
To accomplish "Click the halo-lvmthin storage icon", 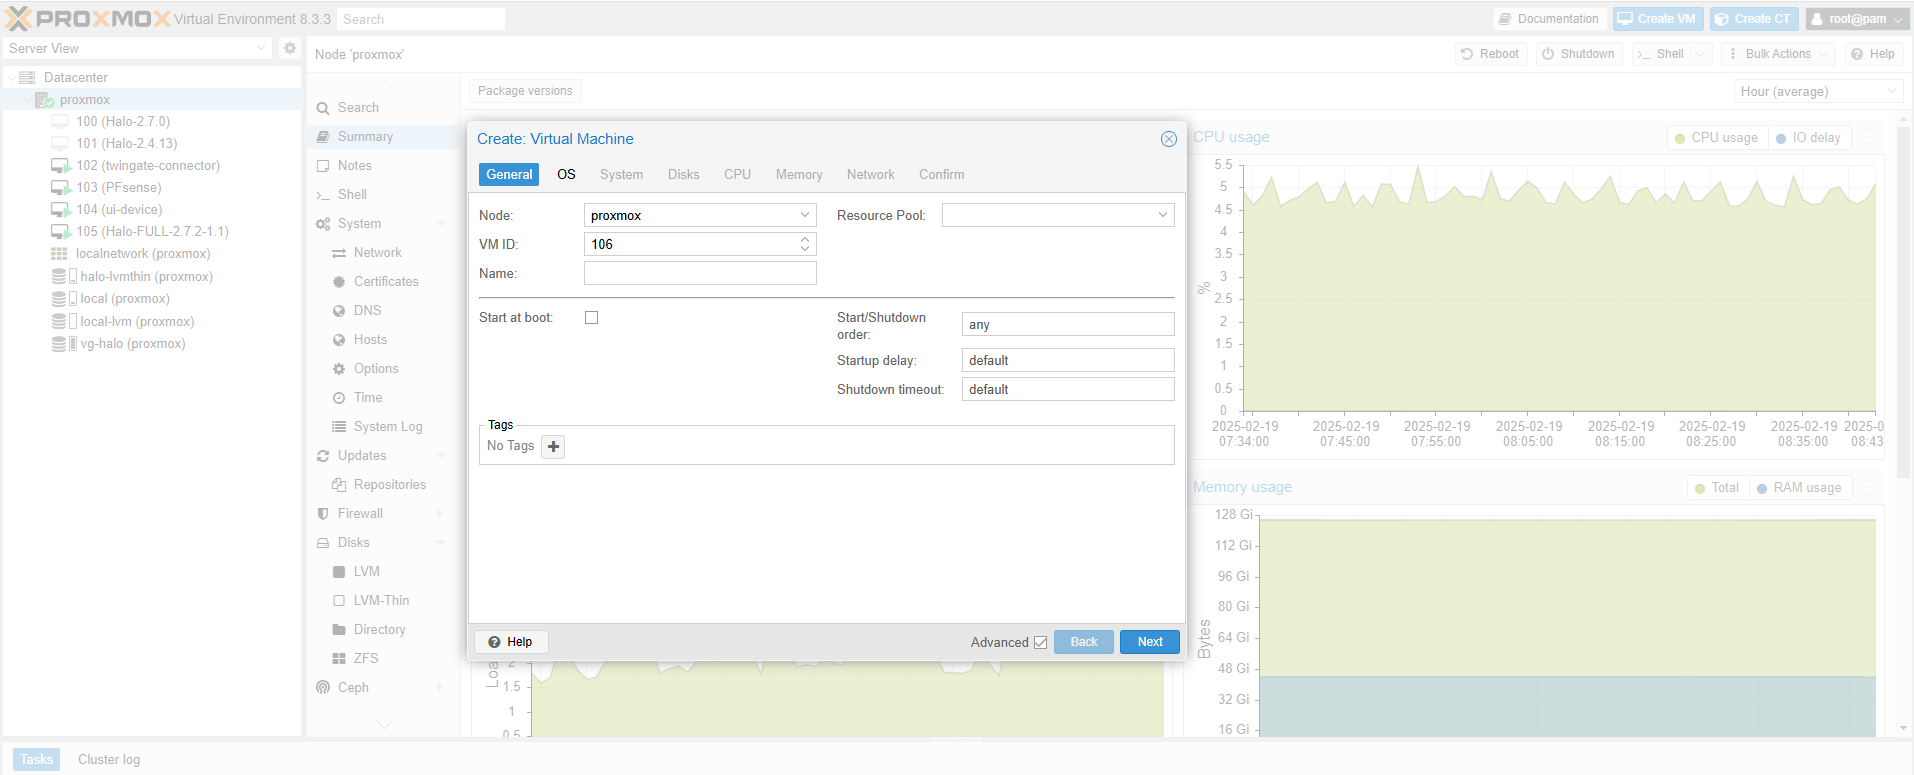I will coord(60,277).
